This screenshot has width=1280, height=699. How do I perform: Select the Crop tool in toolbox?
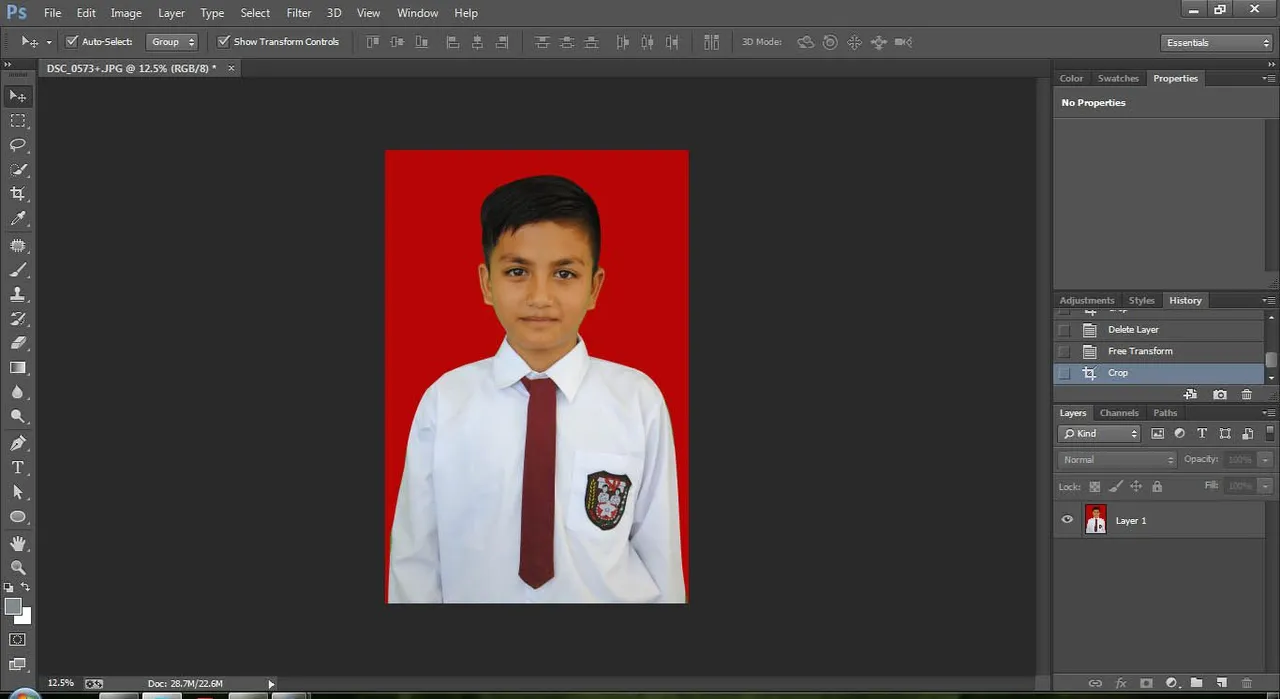[x=18, y=194]
